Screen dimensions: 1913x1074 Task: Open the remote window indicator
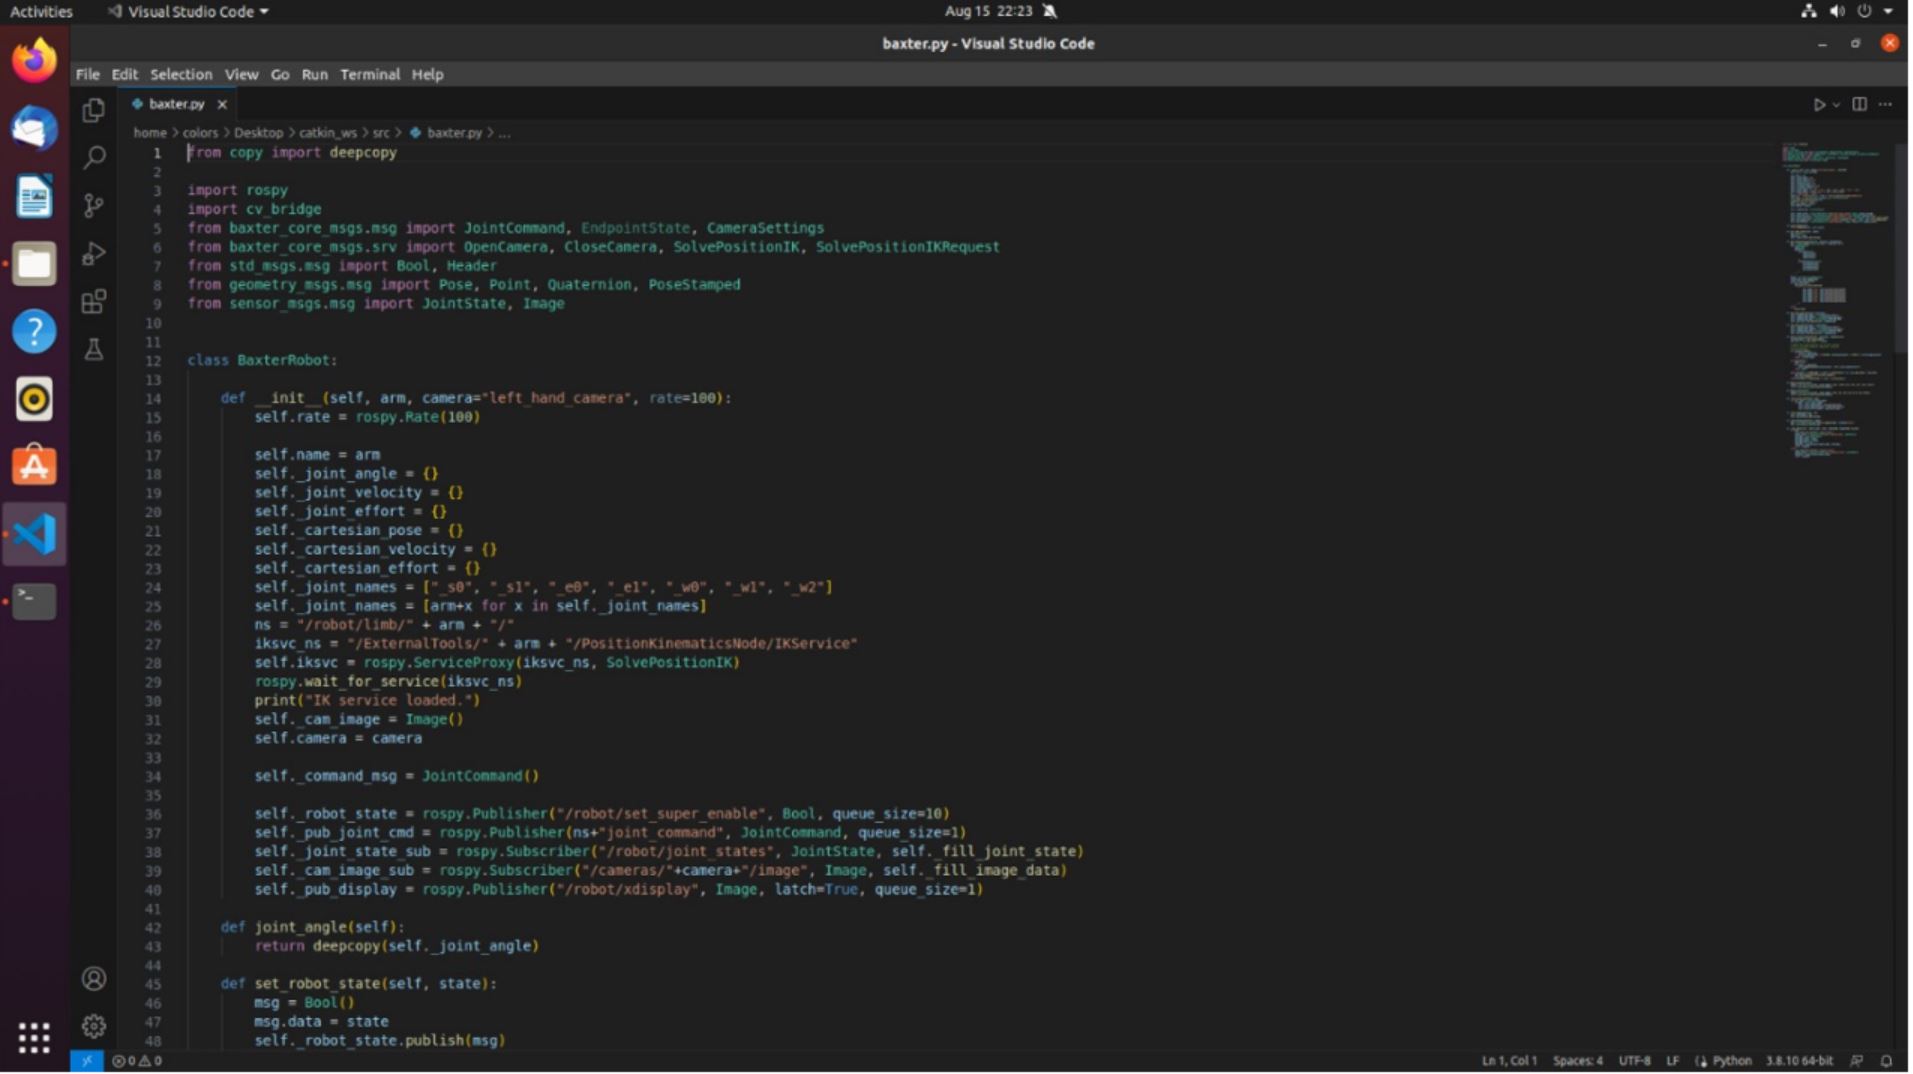pyautogui.click(x=87, y=1061)
